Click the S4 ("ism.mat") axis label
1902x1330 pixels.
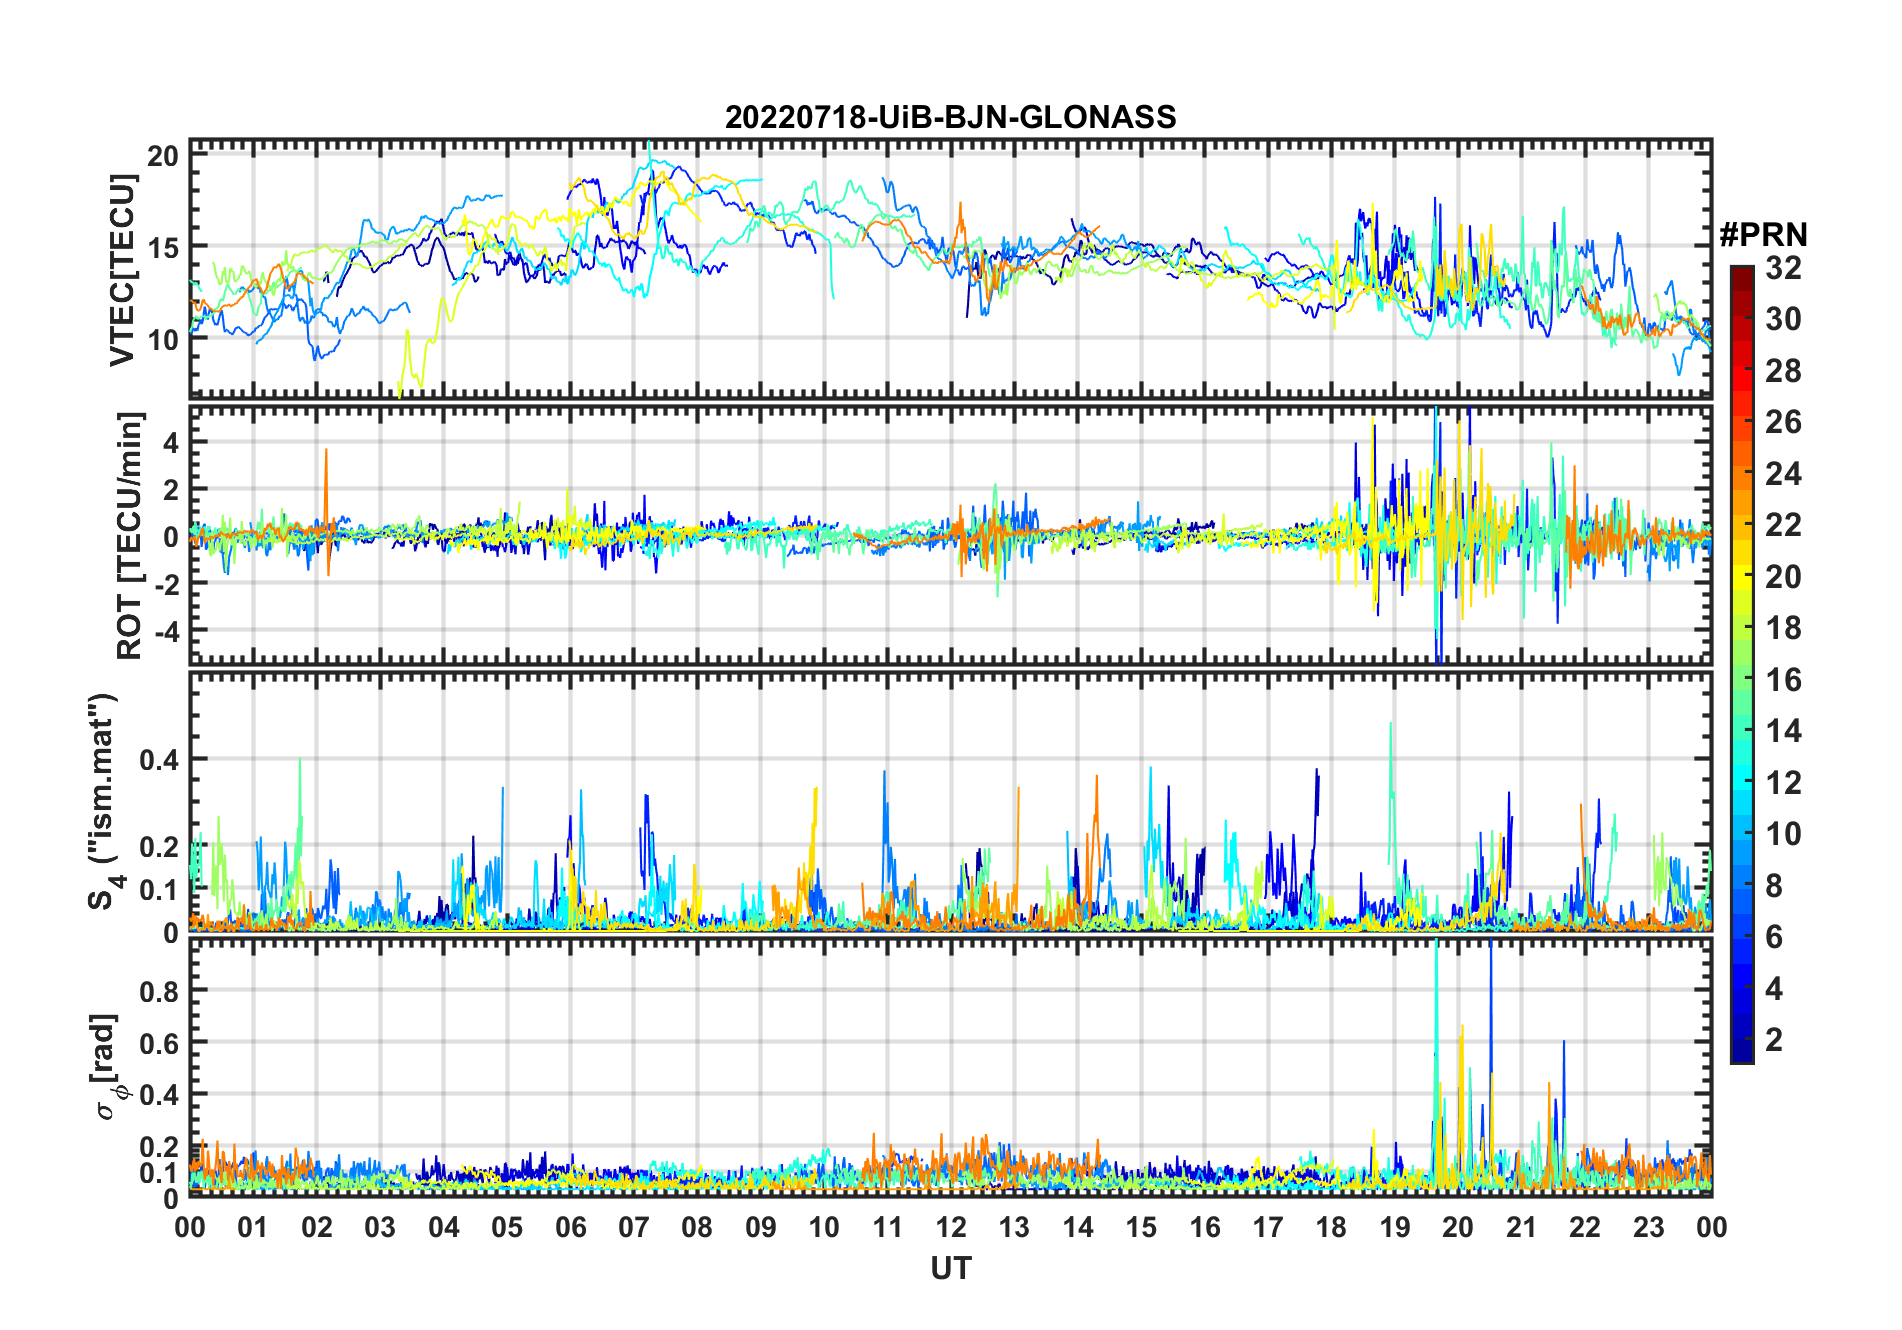103,801
